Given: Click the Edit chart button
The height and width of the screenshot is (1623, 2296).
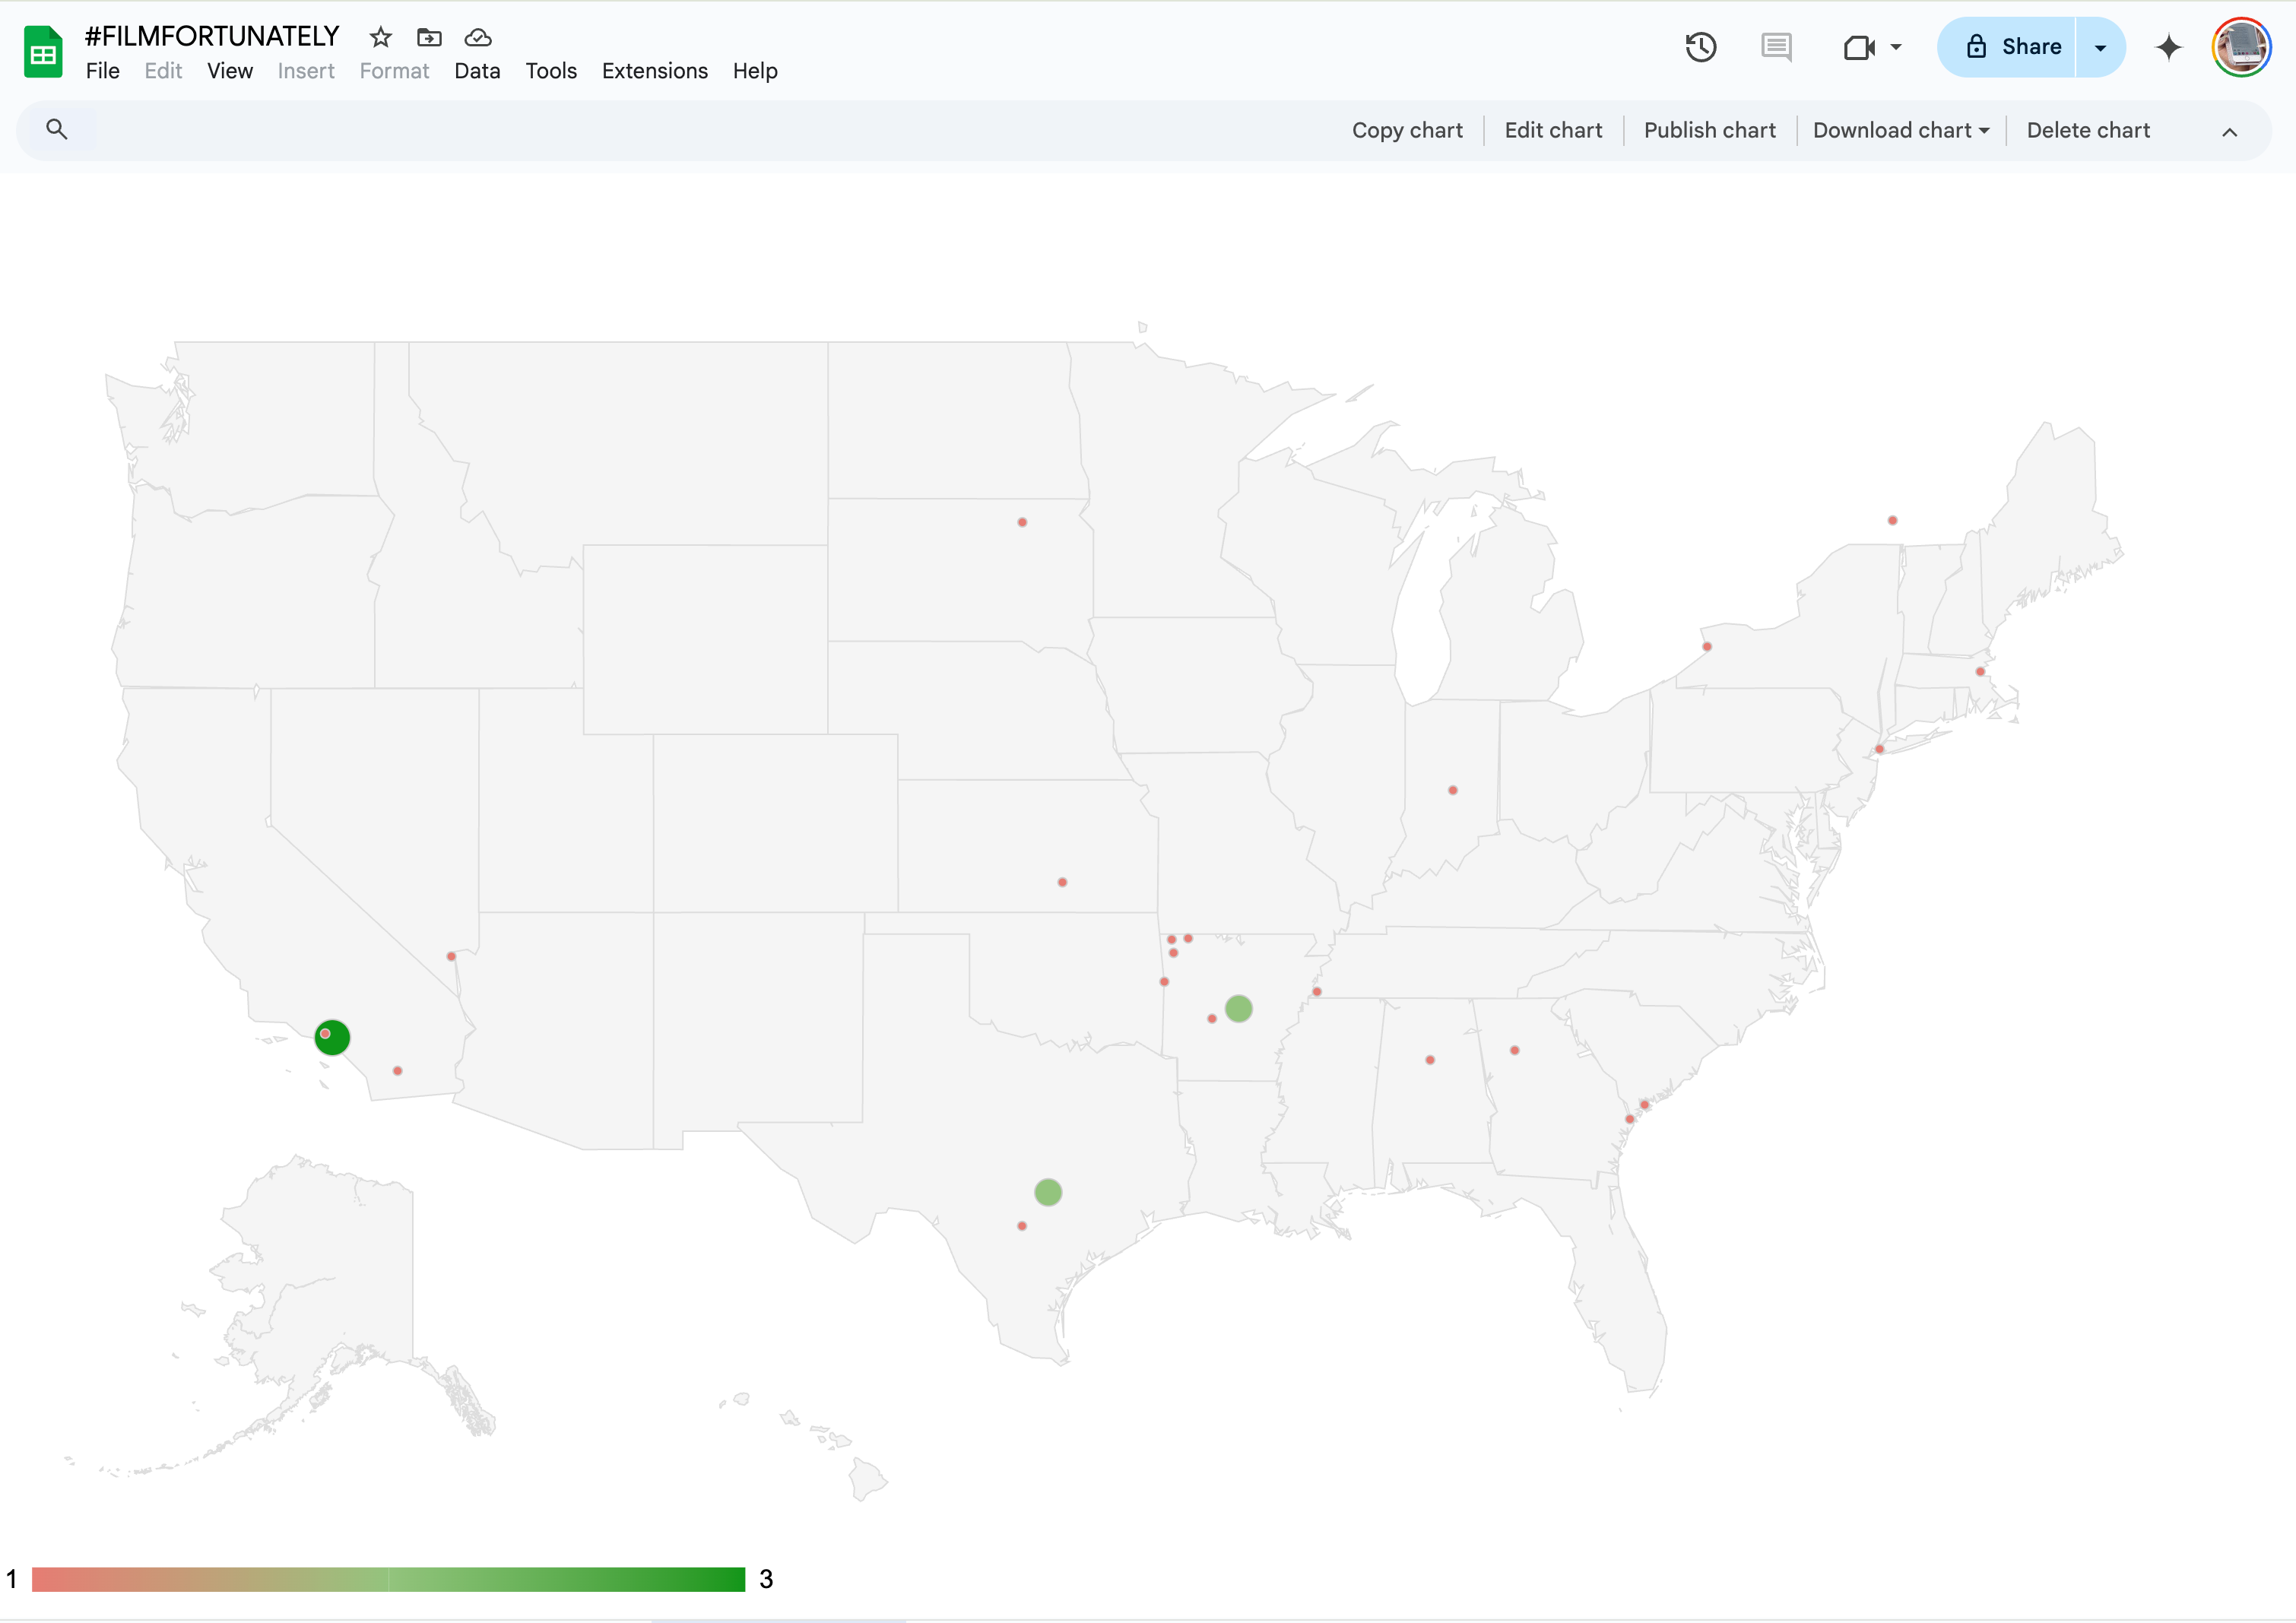Looking at the screenshot, I should pyautogui.click(x=1553, y=130).
